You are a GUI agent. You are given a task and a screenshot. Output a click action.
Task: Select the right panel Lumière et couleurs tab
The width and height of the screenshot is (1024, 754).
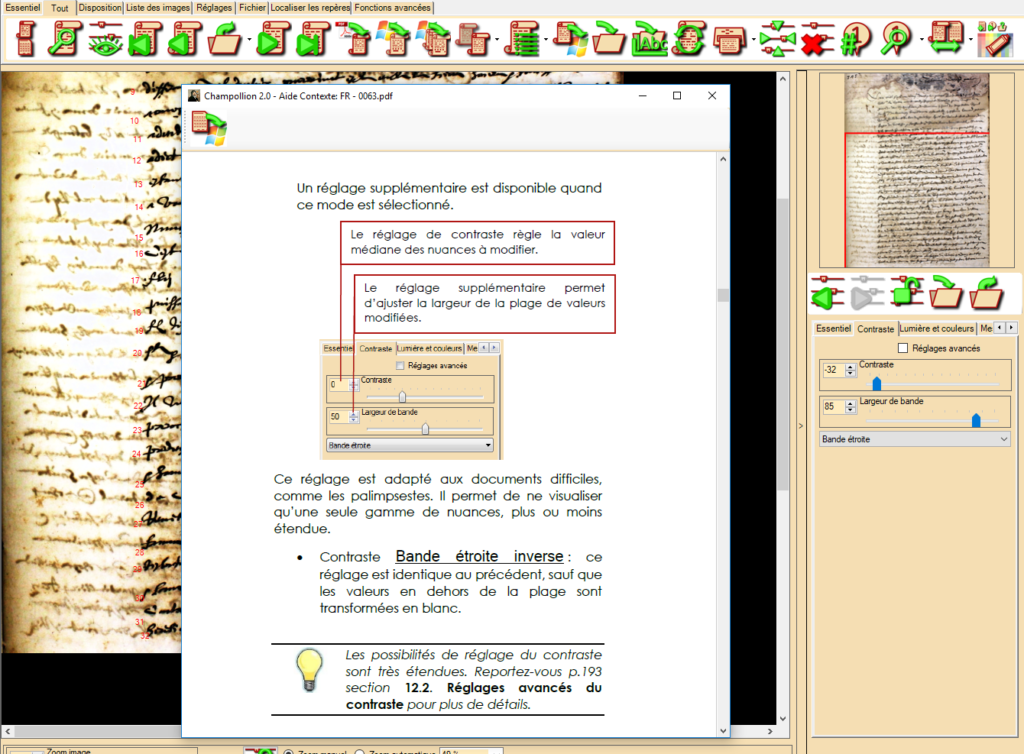click(x=936, y=328)
